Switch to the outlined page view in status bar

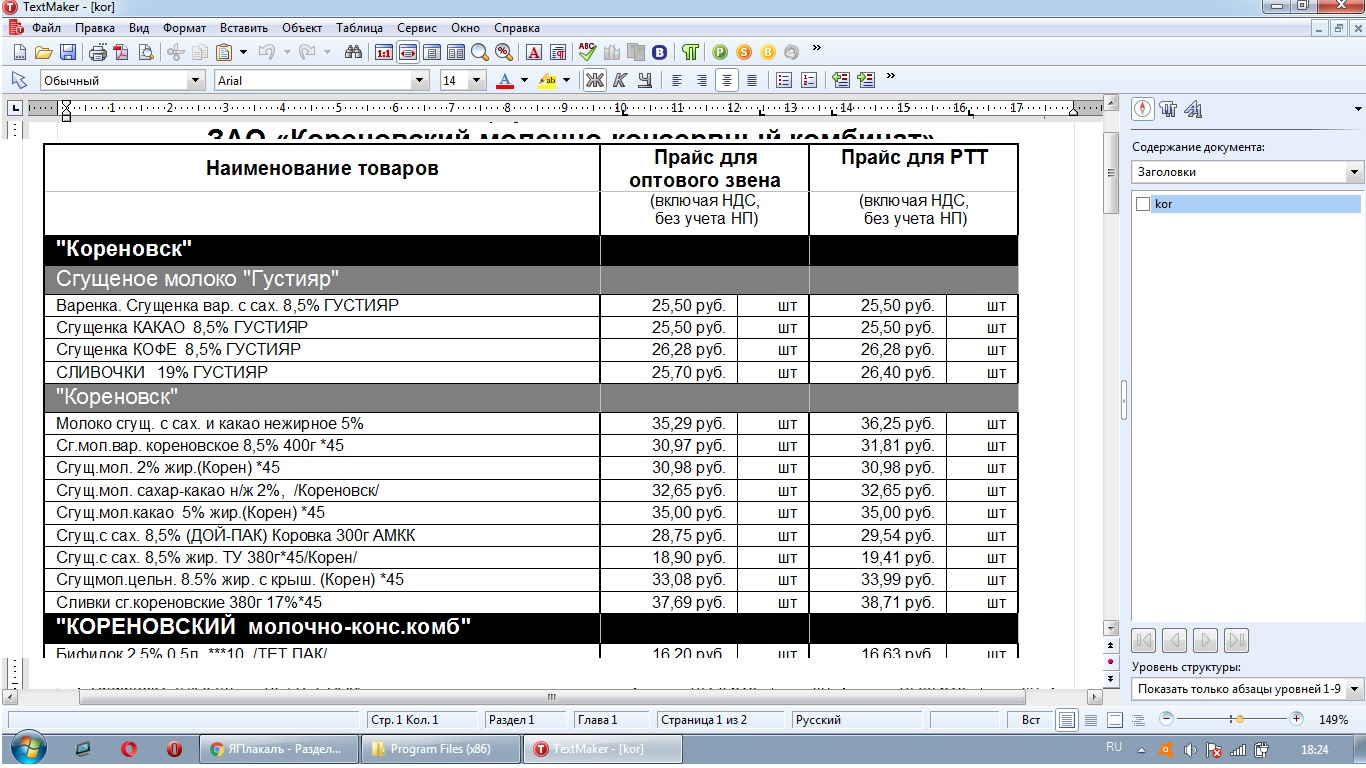click(1114, 720)
